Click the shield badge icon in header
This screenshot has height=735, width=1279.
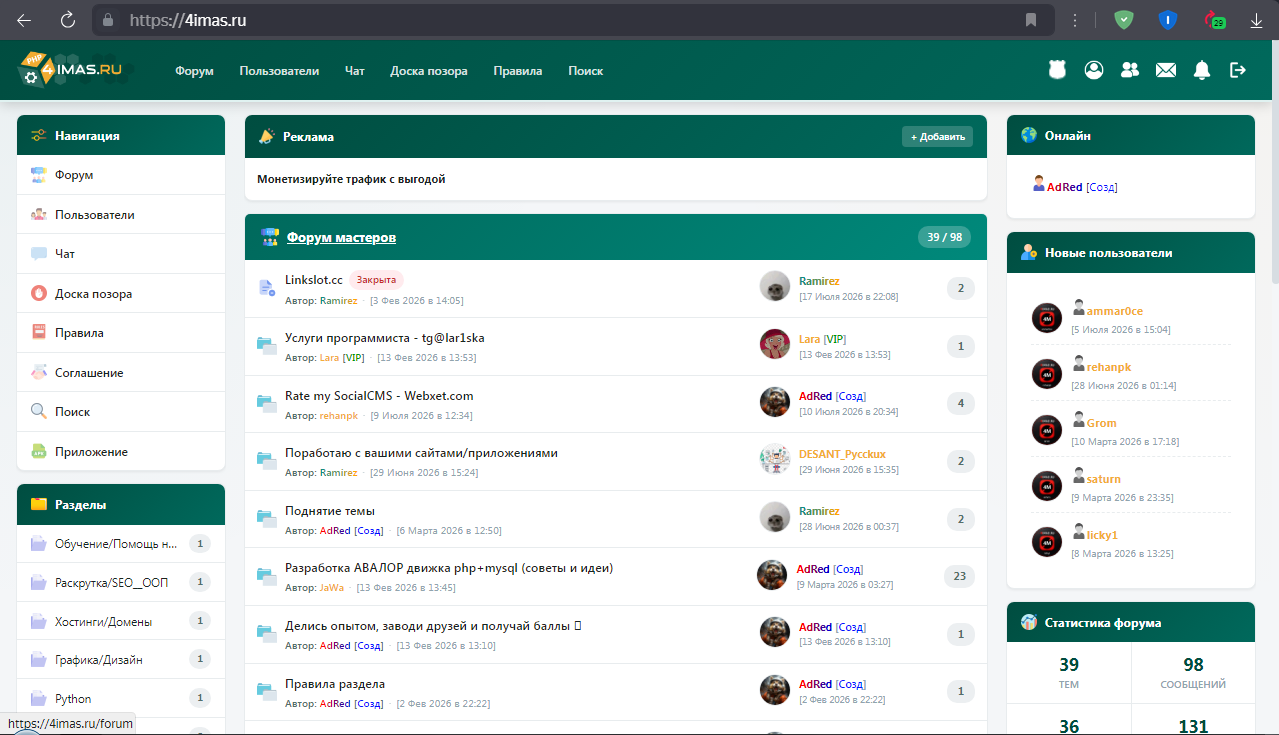click(x=1058, y=70)
